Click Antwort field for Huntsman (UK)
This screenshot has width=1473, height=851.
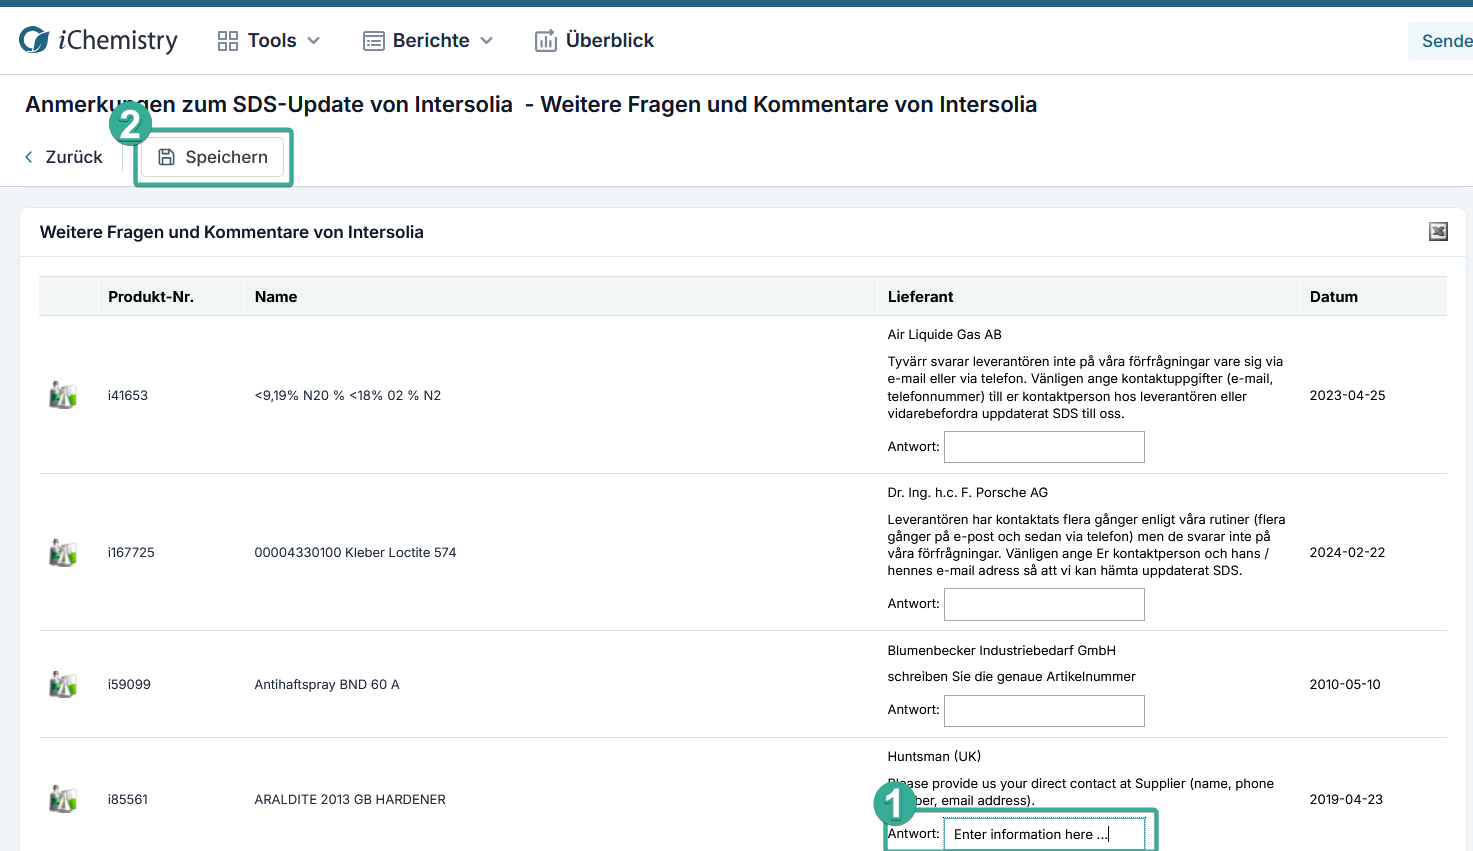[x=1044, y=834]
